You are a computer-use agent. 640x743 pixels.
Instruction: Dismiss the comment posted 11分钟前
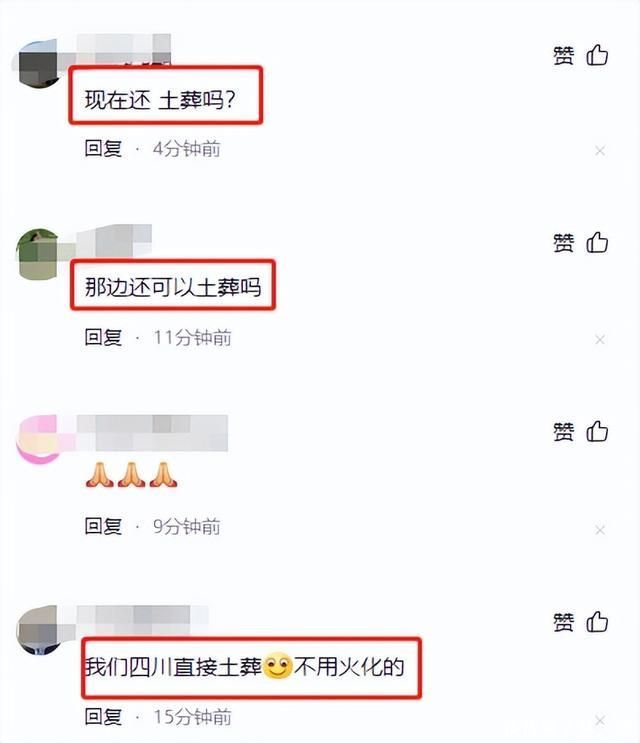600,339
